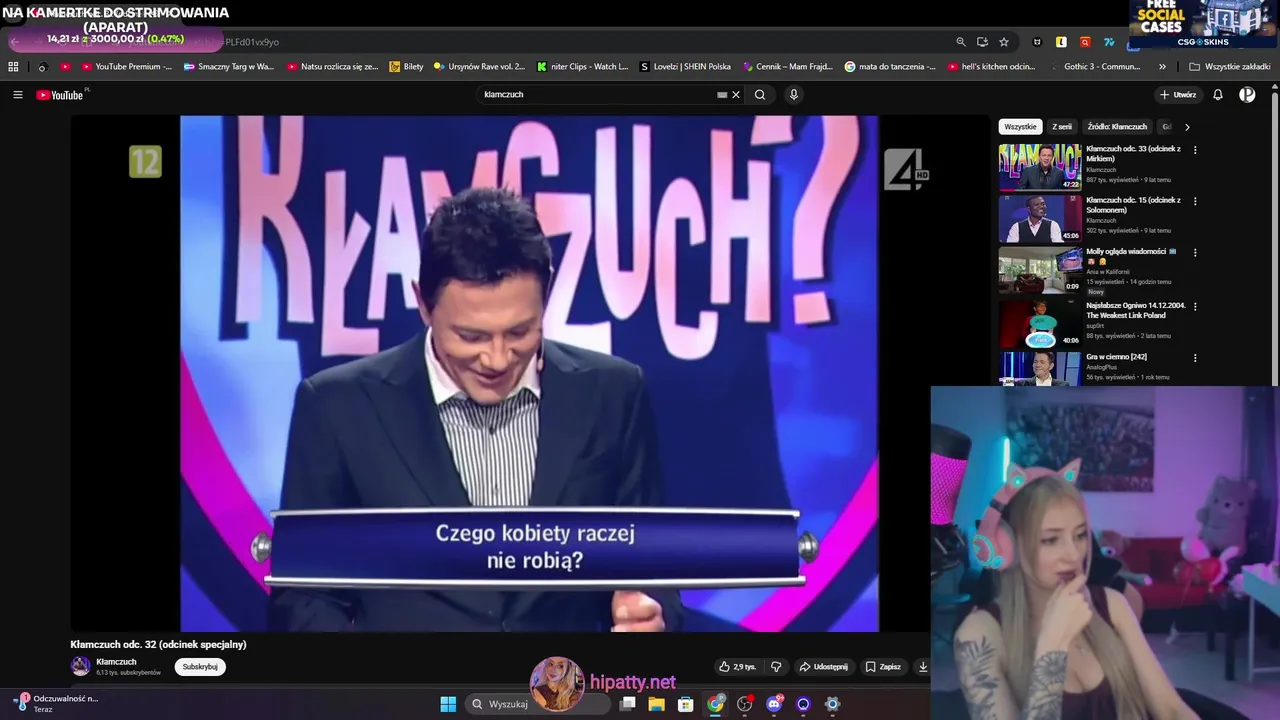The width and height of the screenshot is (1280, 720).
Task: Click the Windows taskbar Wyszukaj search box
Action: [538, 704]
